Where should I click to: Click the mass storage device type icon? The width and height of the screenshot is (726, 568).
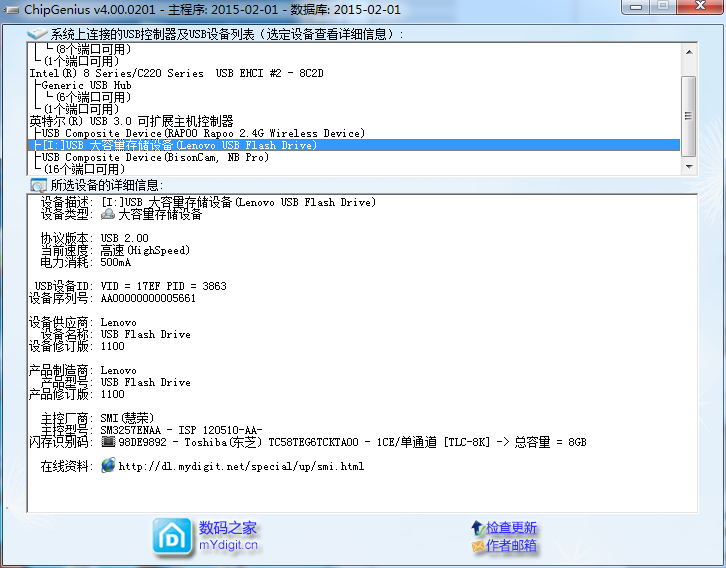(x=108, y=214)
